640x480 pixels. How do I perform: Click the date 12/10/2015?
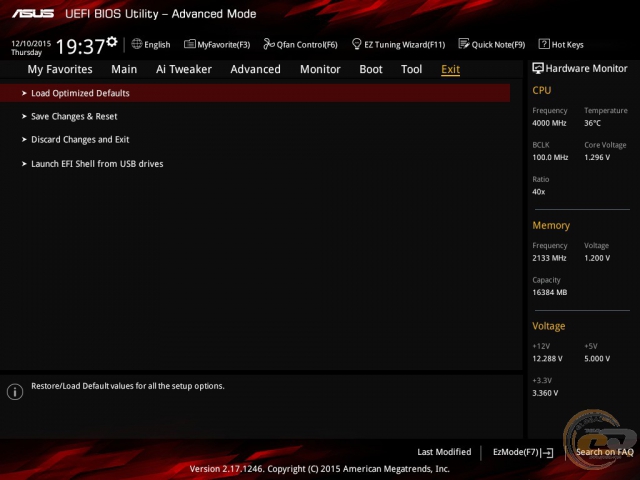(x=31, y=43)
